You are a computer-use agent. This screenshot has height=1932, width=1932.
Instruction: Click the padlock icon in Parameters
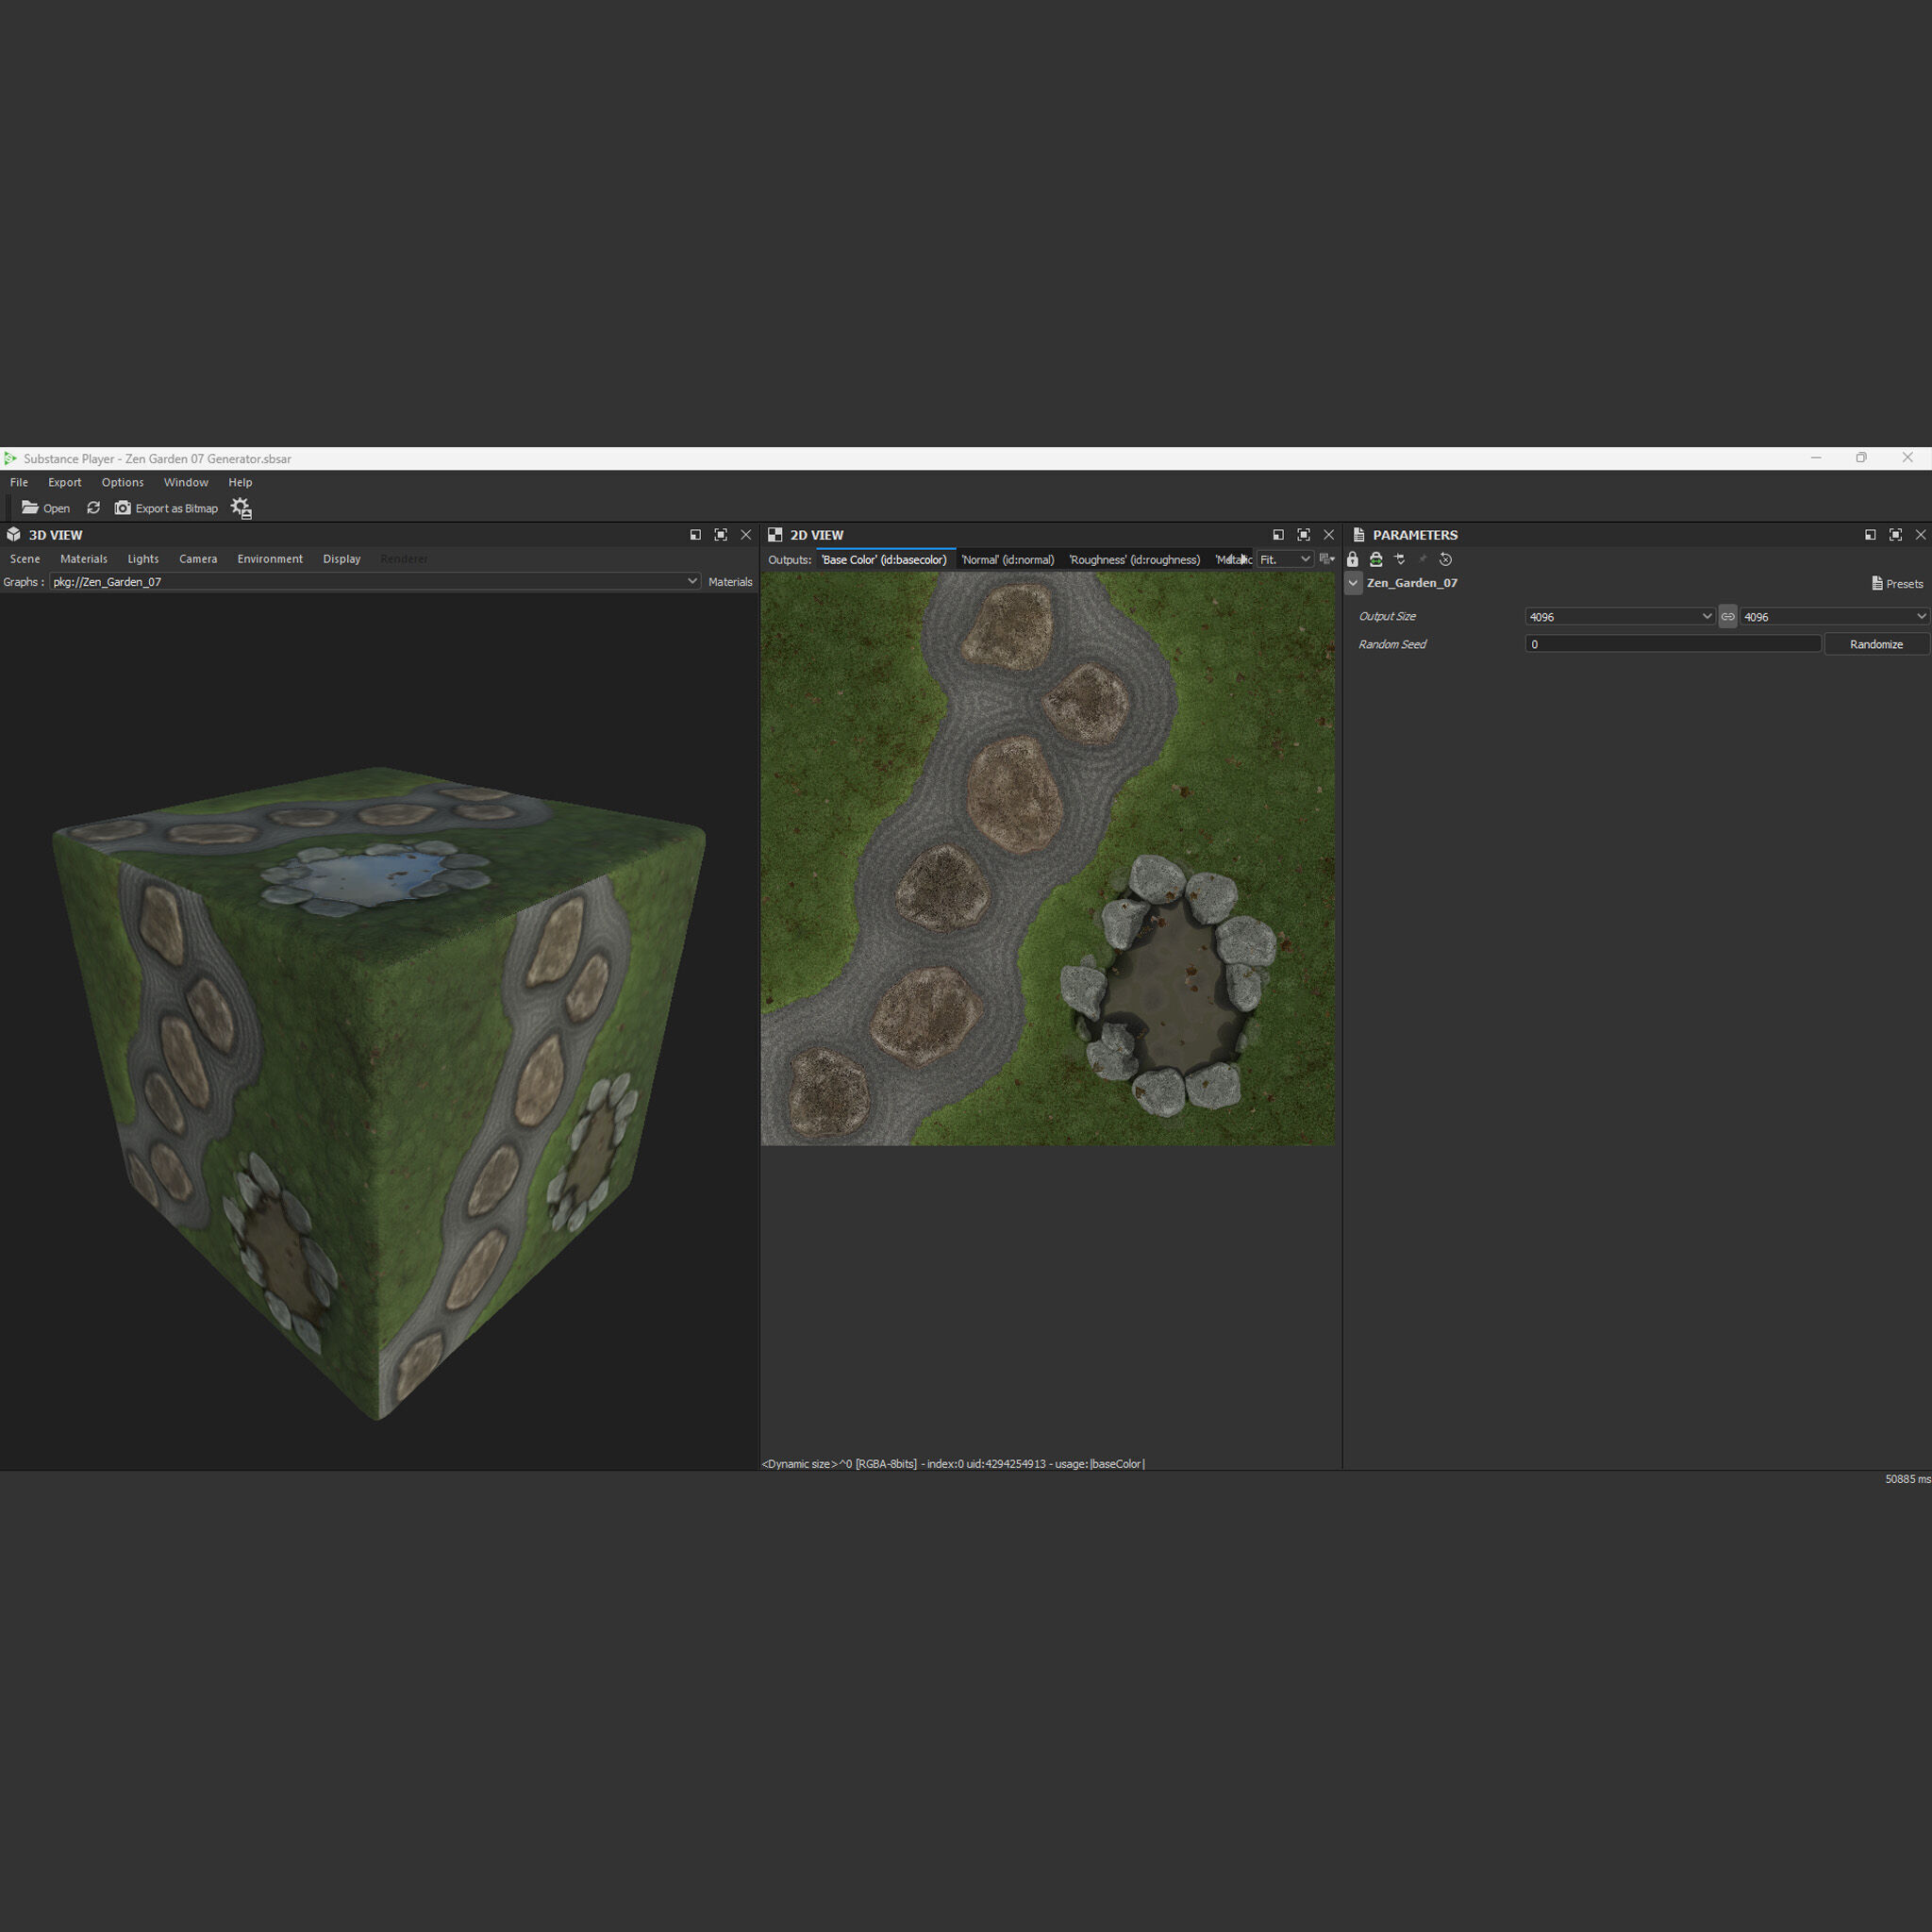coord(1353,560)
